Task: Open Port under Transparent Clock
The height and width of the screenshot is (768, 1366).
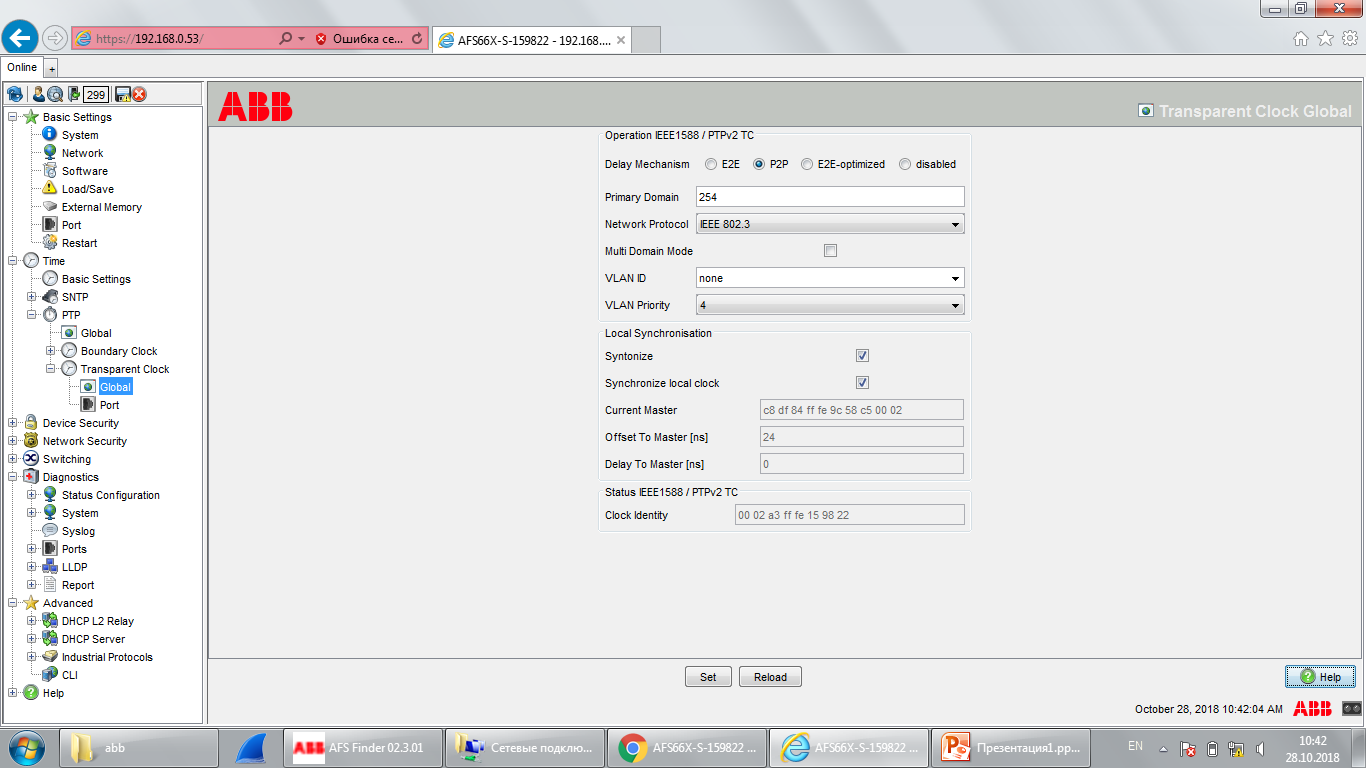Action: [109, 405]
